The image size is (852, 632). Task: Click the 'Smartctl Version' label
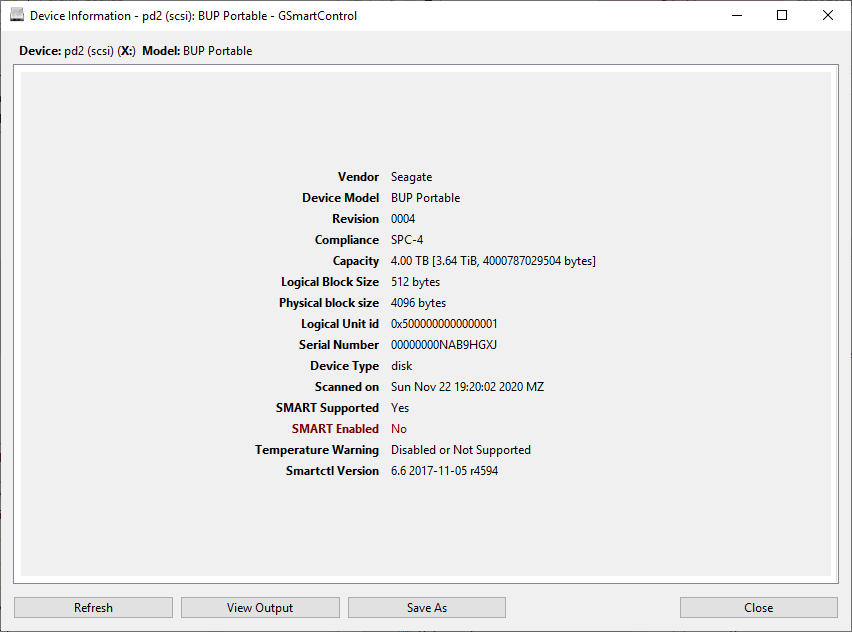tap(332, 471)
